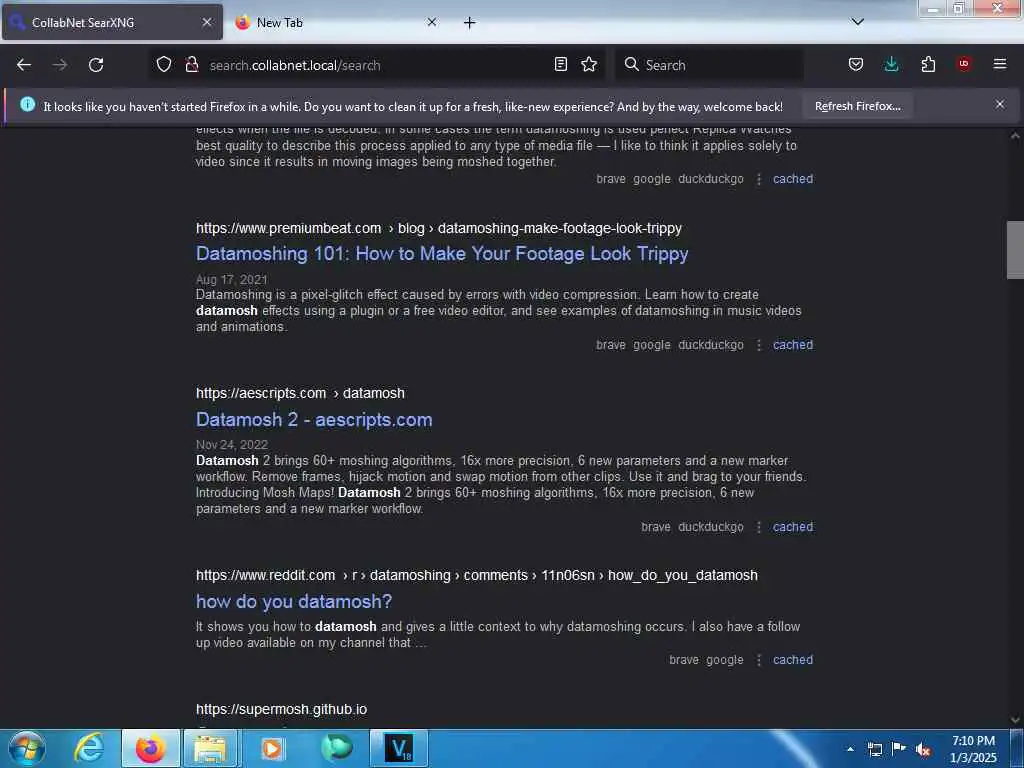1024x768 pixels.
Task: Open the green play-arrow taskbar application
Action: 336,748
